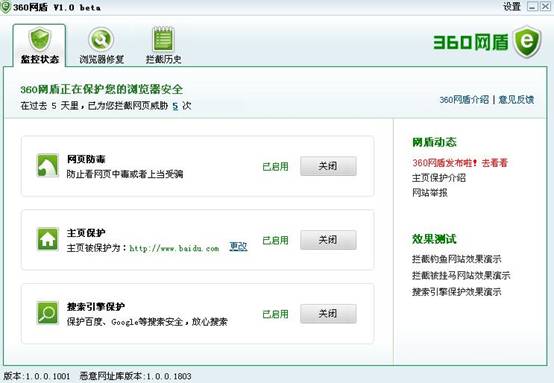Minimize the 360网盾 window
The height and width of the screenshot is (383, 554).
tap(532, 6)
